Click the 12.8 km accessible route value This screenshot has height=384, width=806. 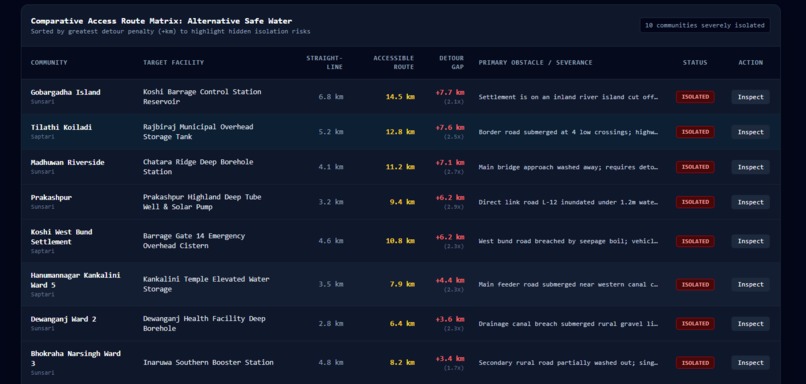400,132
